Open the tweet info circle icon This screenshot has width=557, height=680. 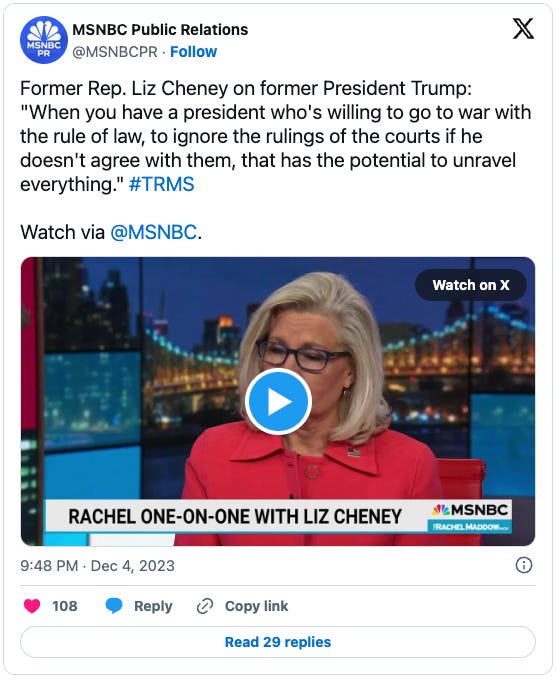524,566
